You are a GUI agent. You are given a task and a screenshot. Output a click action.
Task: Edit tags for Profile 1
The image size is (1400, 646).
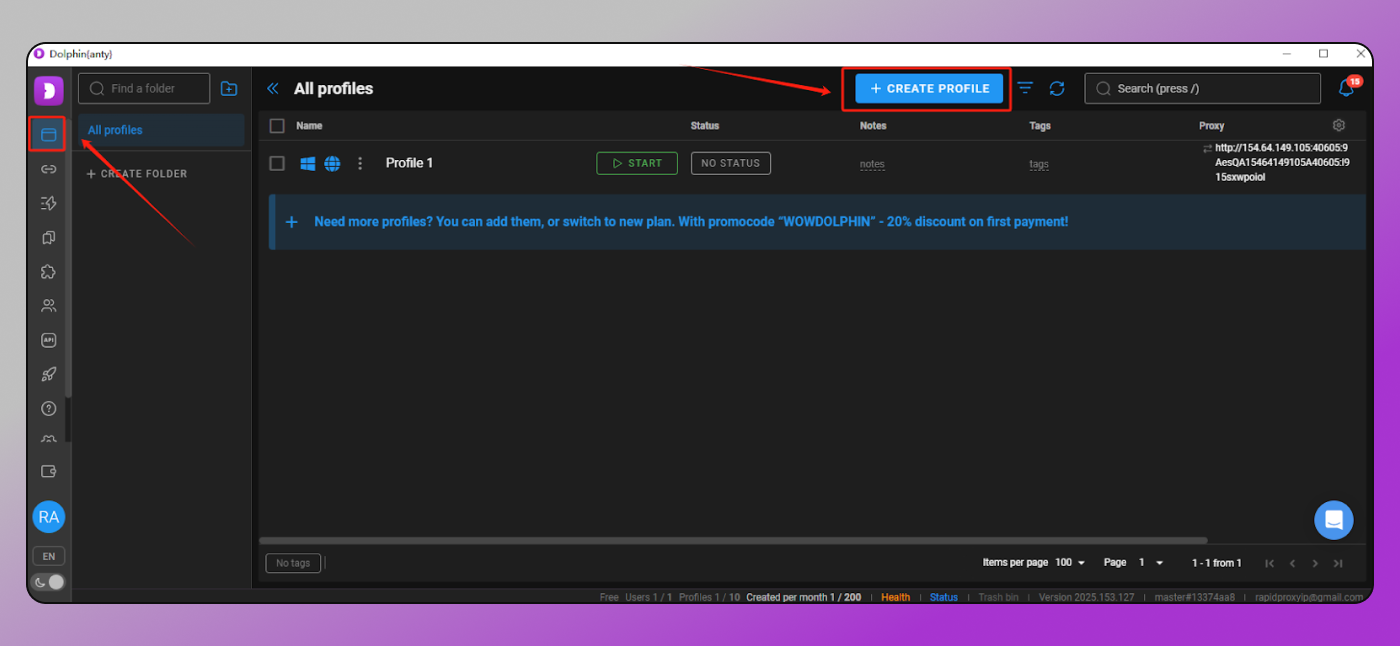pos(1039,164)
